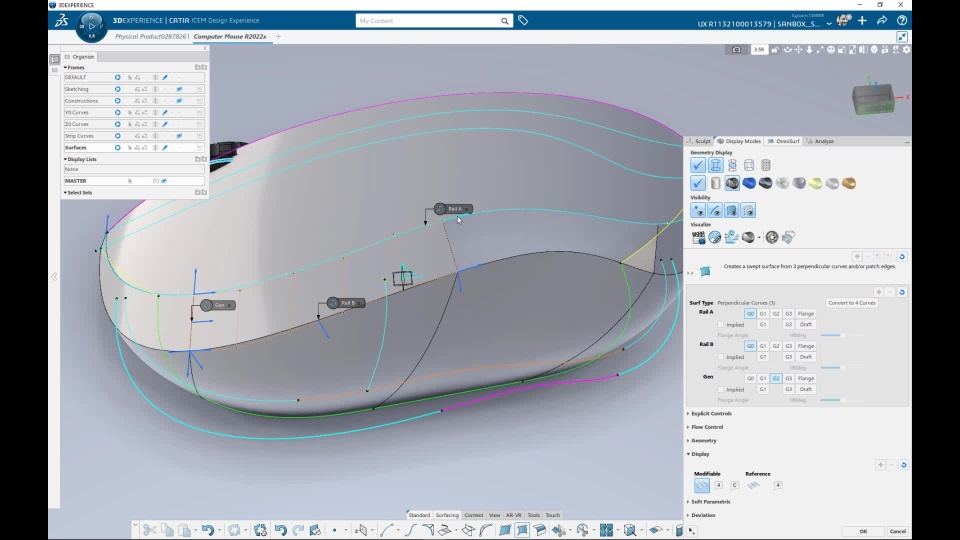The width and height of the screenshot is (960, 540).
Task: Click the zebra stripe display mode icon
Action: (x=732, y=183)
